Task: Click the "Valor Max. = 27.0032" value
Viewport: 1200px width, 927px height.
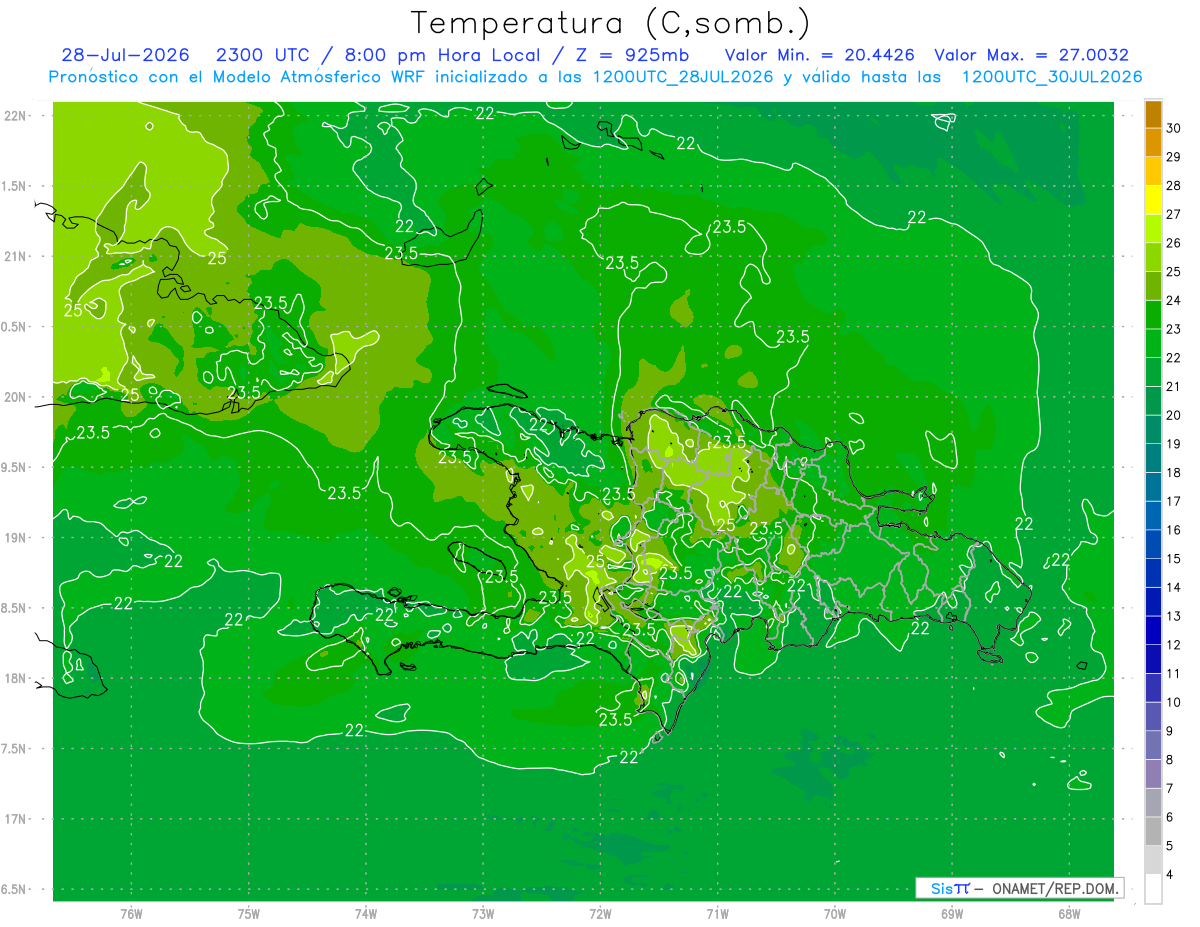Action: (x=1031, y=55)
